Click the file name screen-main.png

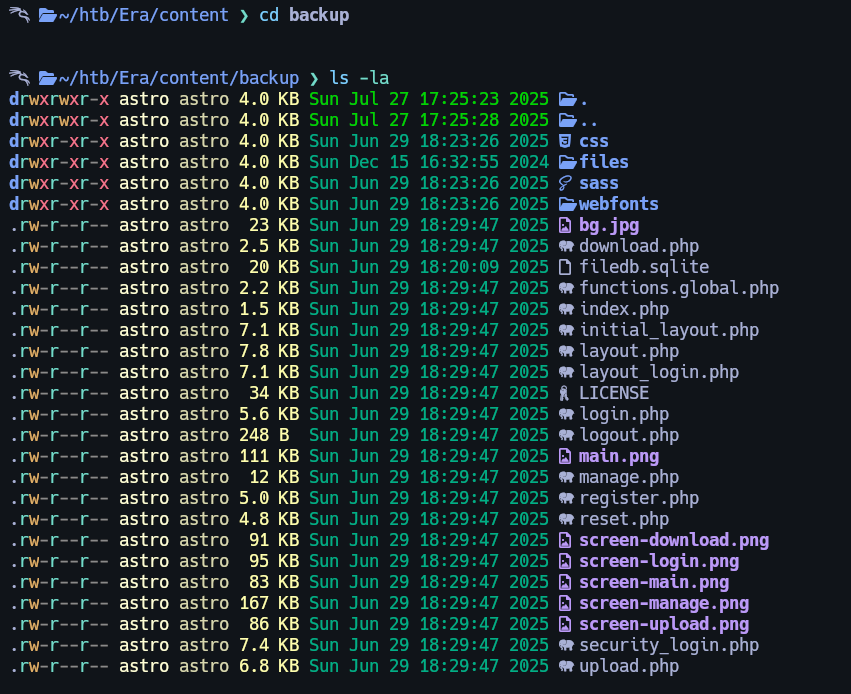(x=654, y=583)
